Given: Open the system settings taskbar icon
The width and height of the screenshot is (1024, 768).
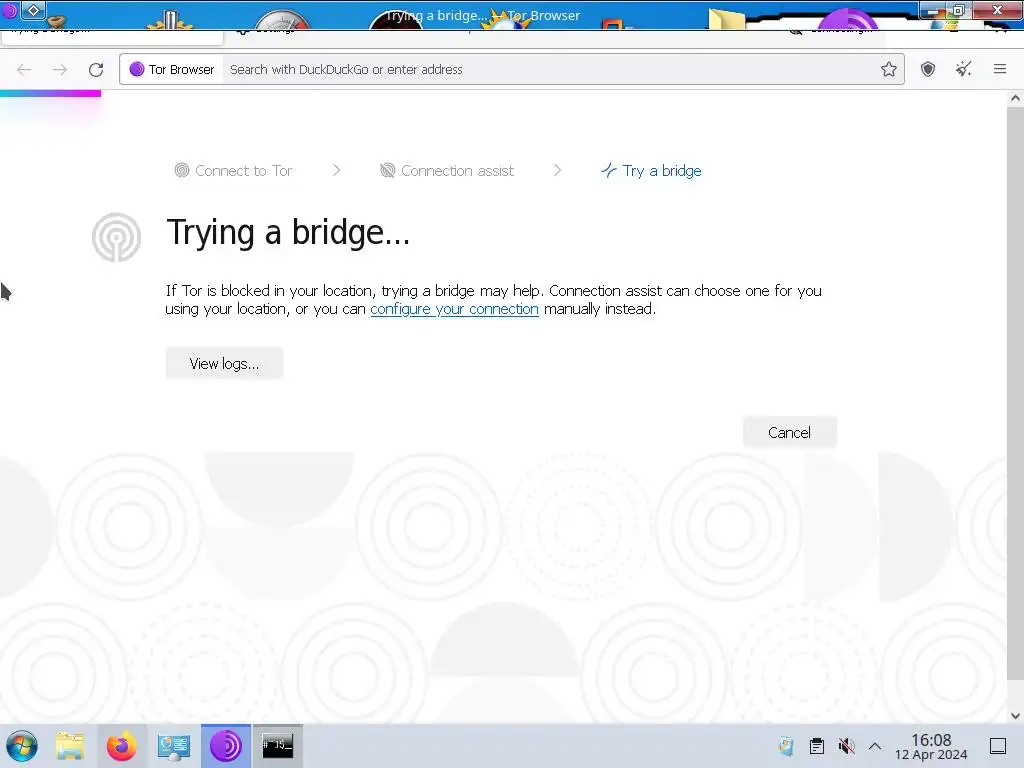Looking at the screenshot, I should pos(174,746).
